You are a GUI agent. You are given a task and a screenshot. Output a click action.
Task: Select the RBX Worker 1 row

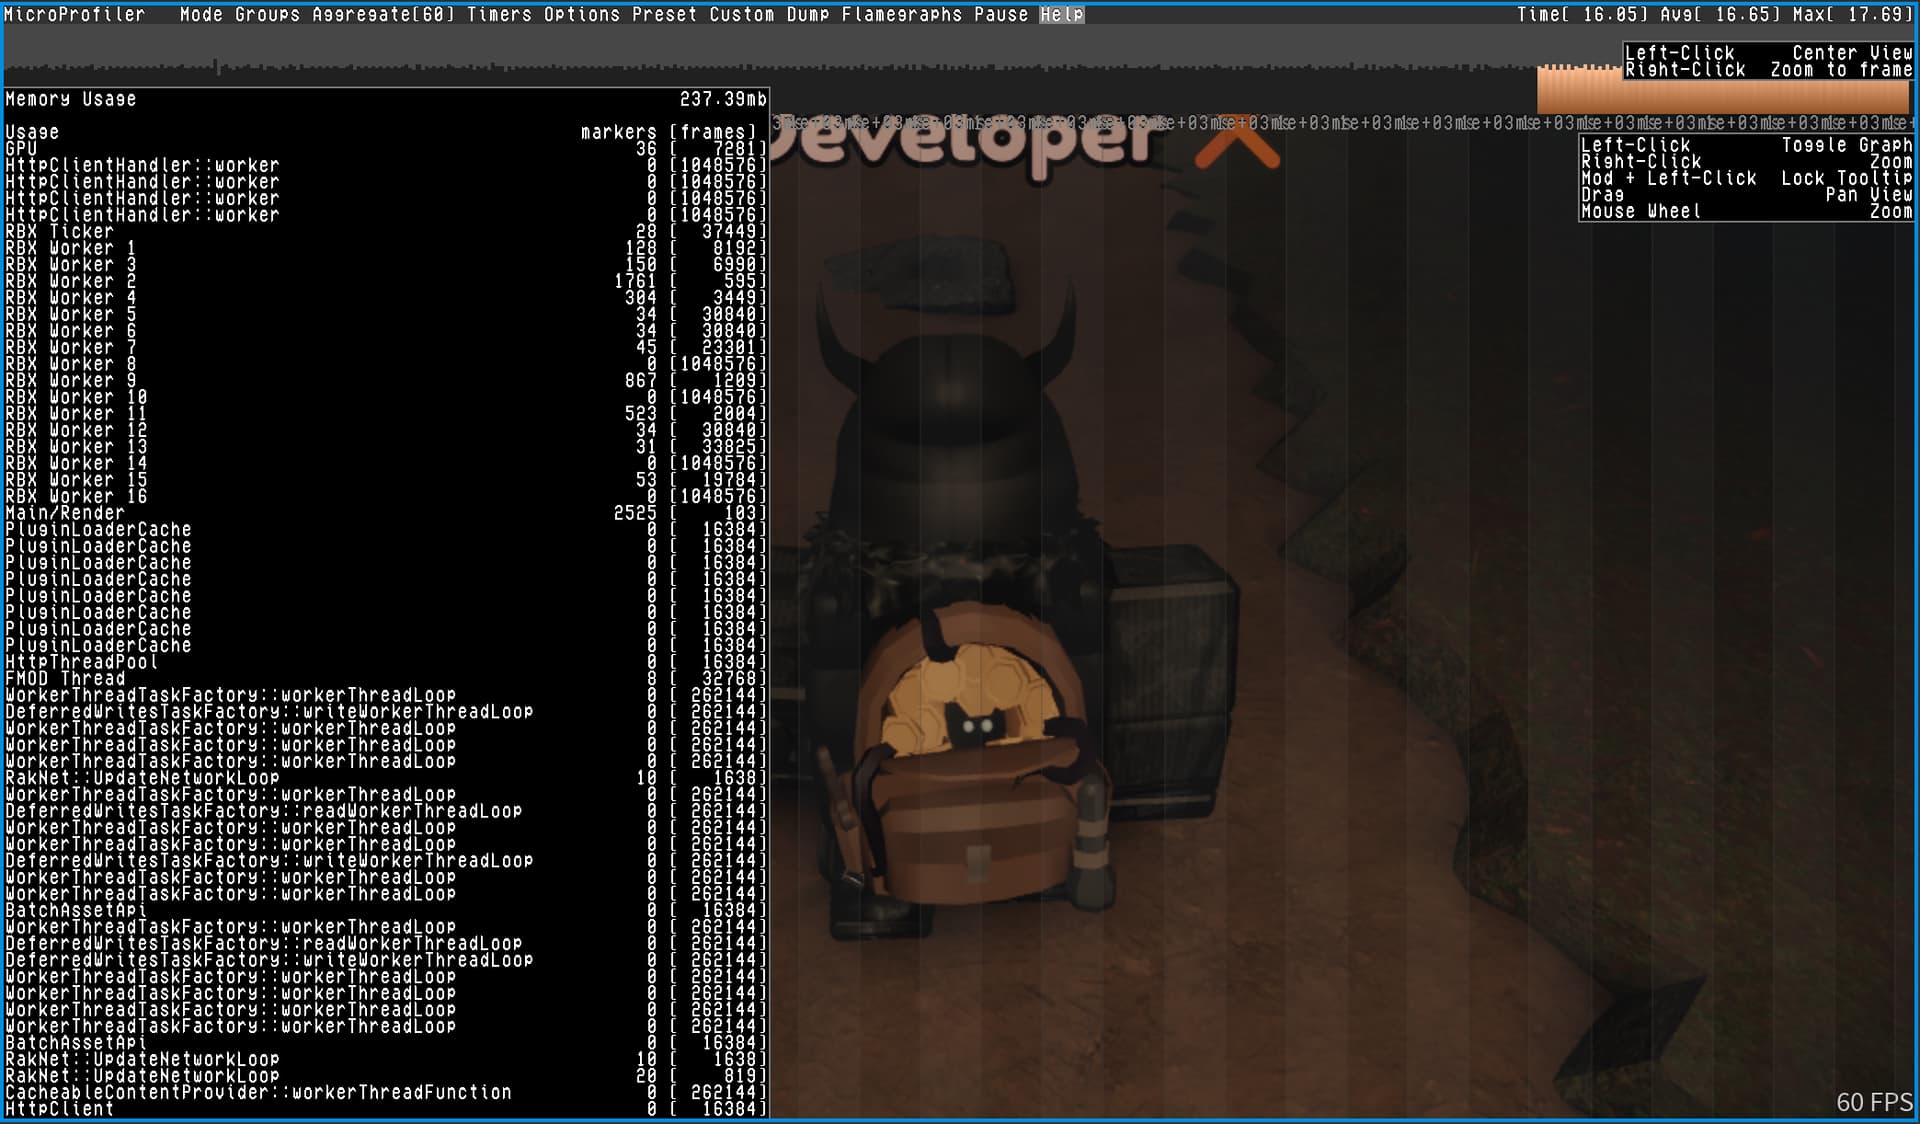(386, 248)
